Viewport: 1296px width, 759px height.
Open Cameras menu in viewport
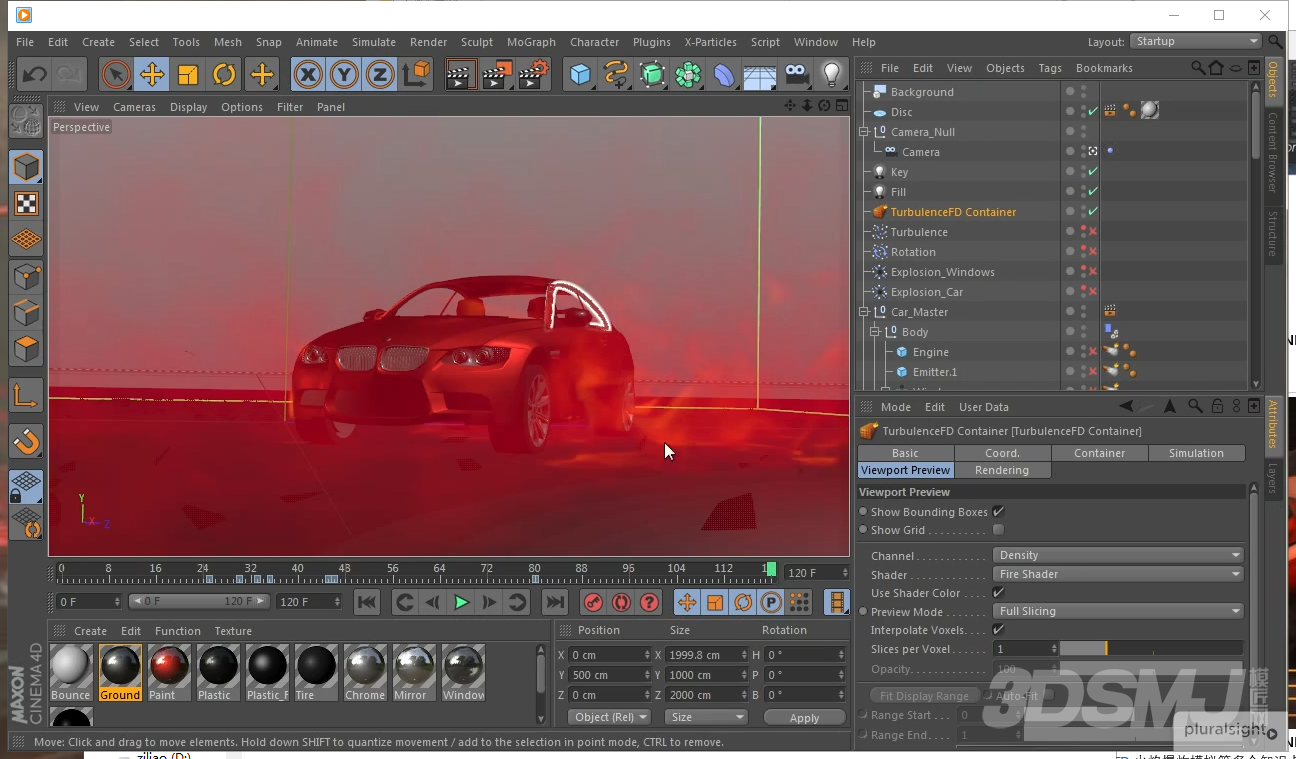click(x=134, y=107)
